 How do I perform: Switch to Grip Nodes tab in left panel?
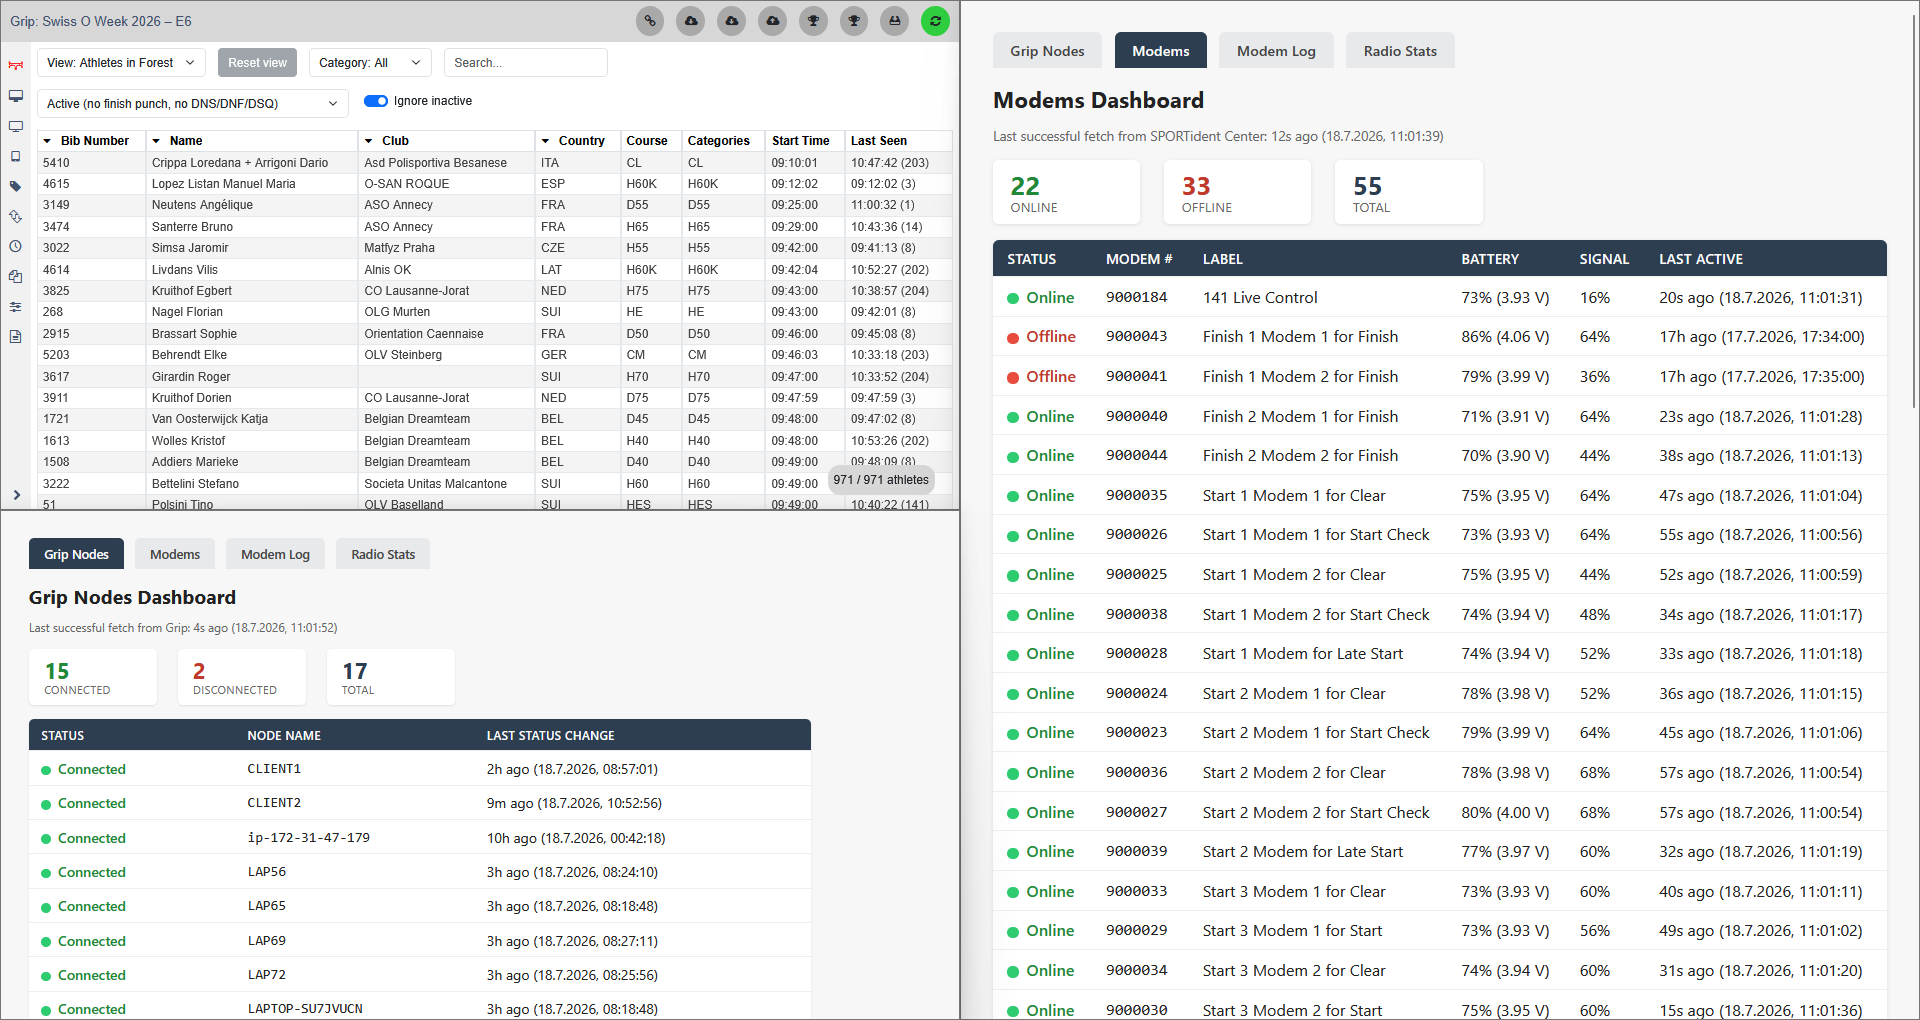(x=76, y=554)
